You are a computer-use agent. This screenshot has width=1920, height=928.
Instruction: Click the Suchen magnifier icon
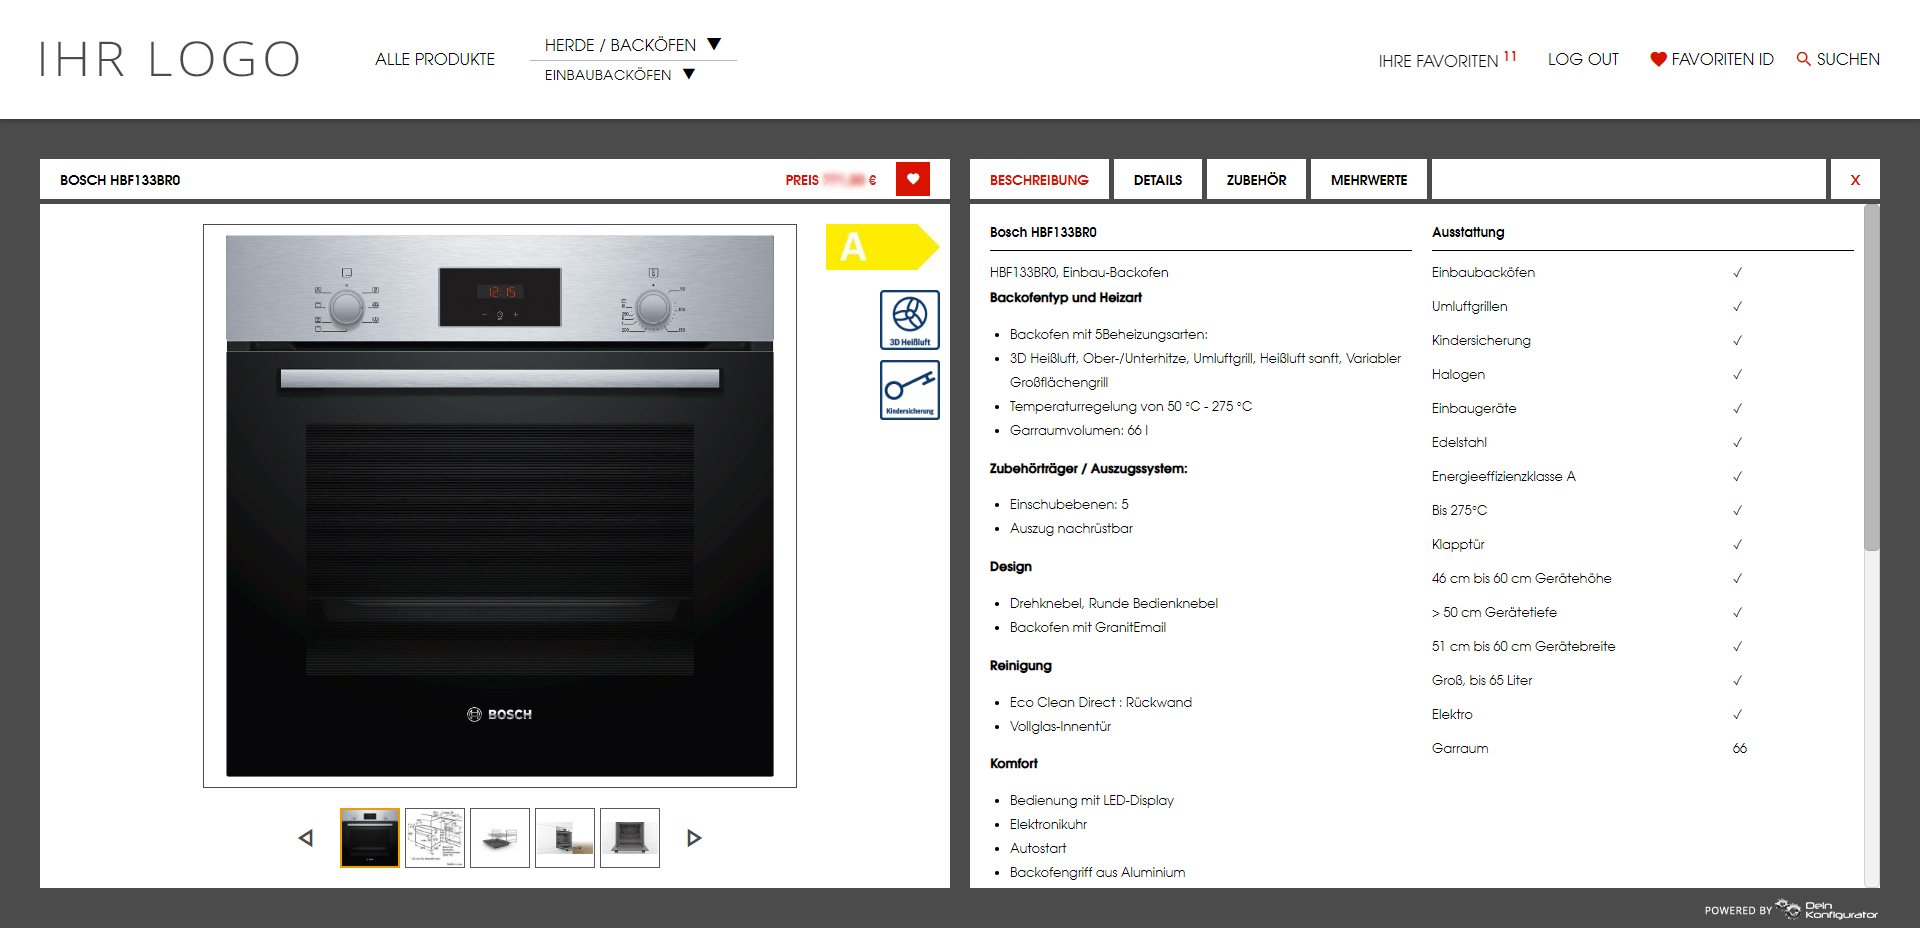(1803, 59)
